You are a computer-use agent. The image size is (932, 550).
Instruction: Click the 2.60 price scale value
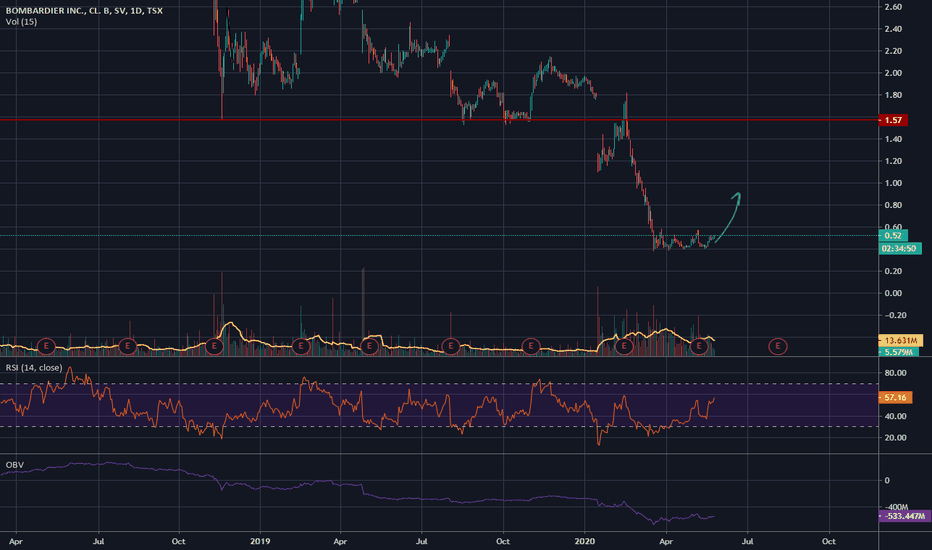point(893,7)
